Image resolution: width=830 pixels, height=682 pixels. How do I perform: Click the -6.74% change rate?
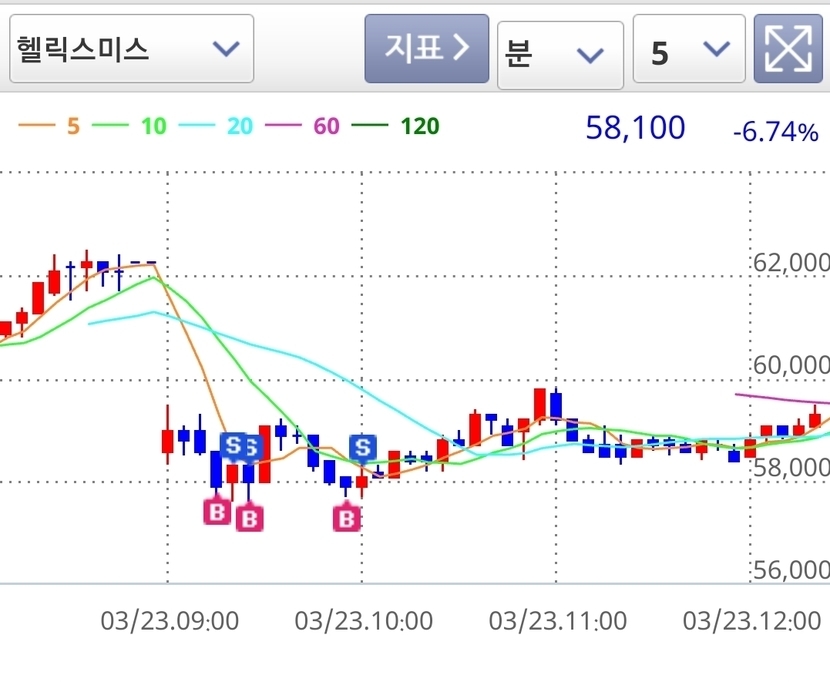coord(774,131)
